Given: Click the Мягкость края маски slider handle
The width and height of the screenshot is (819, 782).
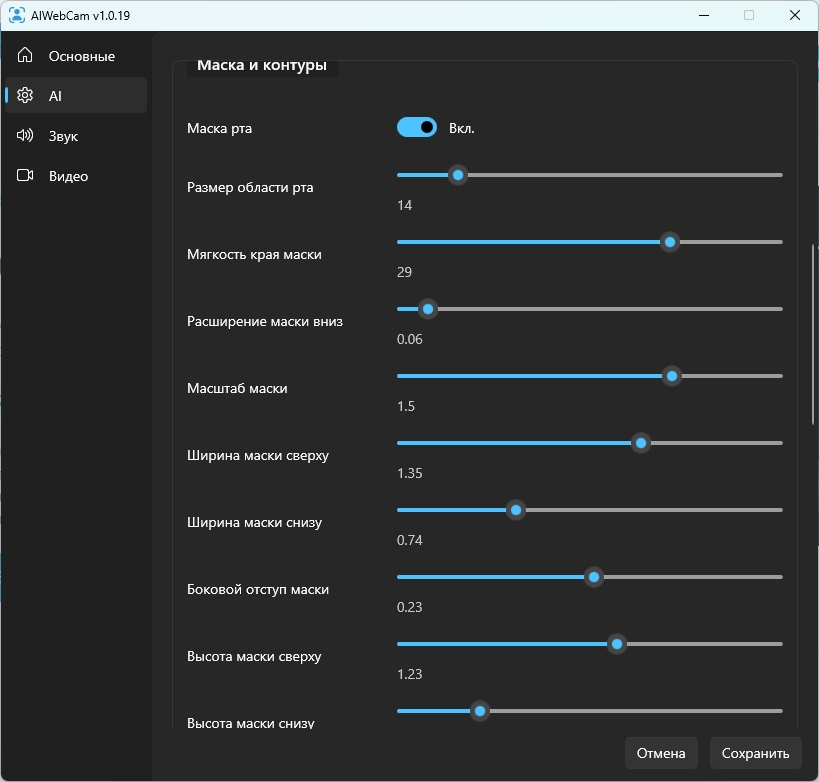Looking at the screenshot, I should coord(670,242).
